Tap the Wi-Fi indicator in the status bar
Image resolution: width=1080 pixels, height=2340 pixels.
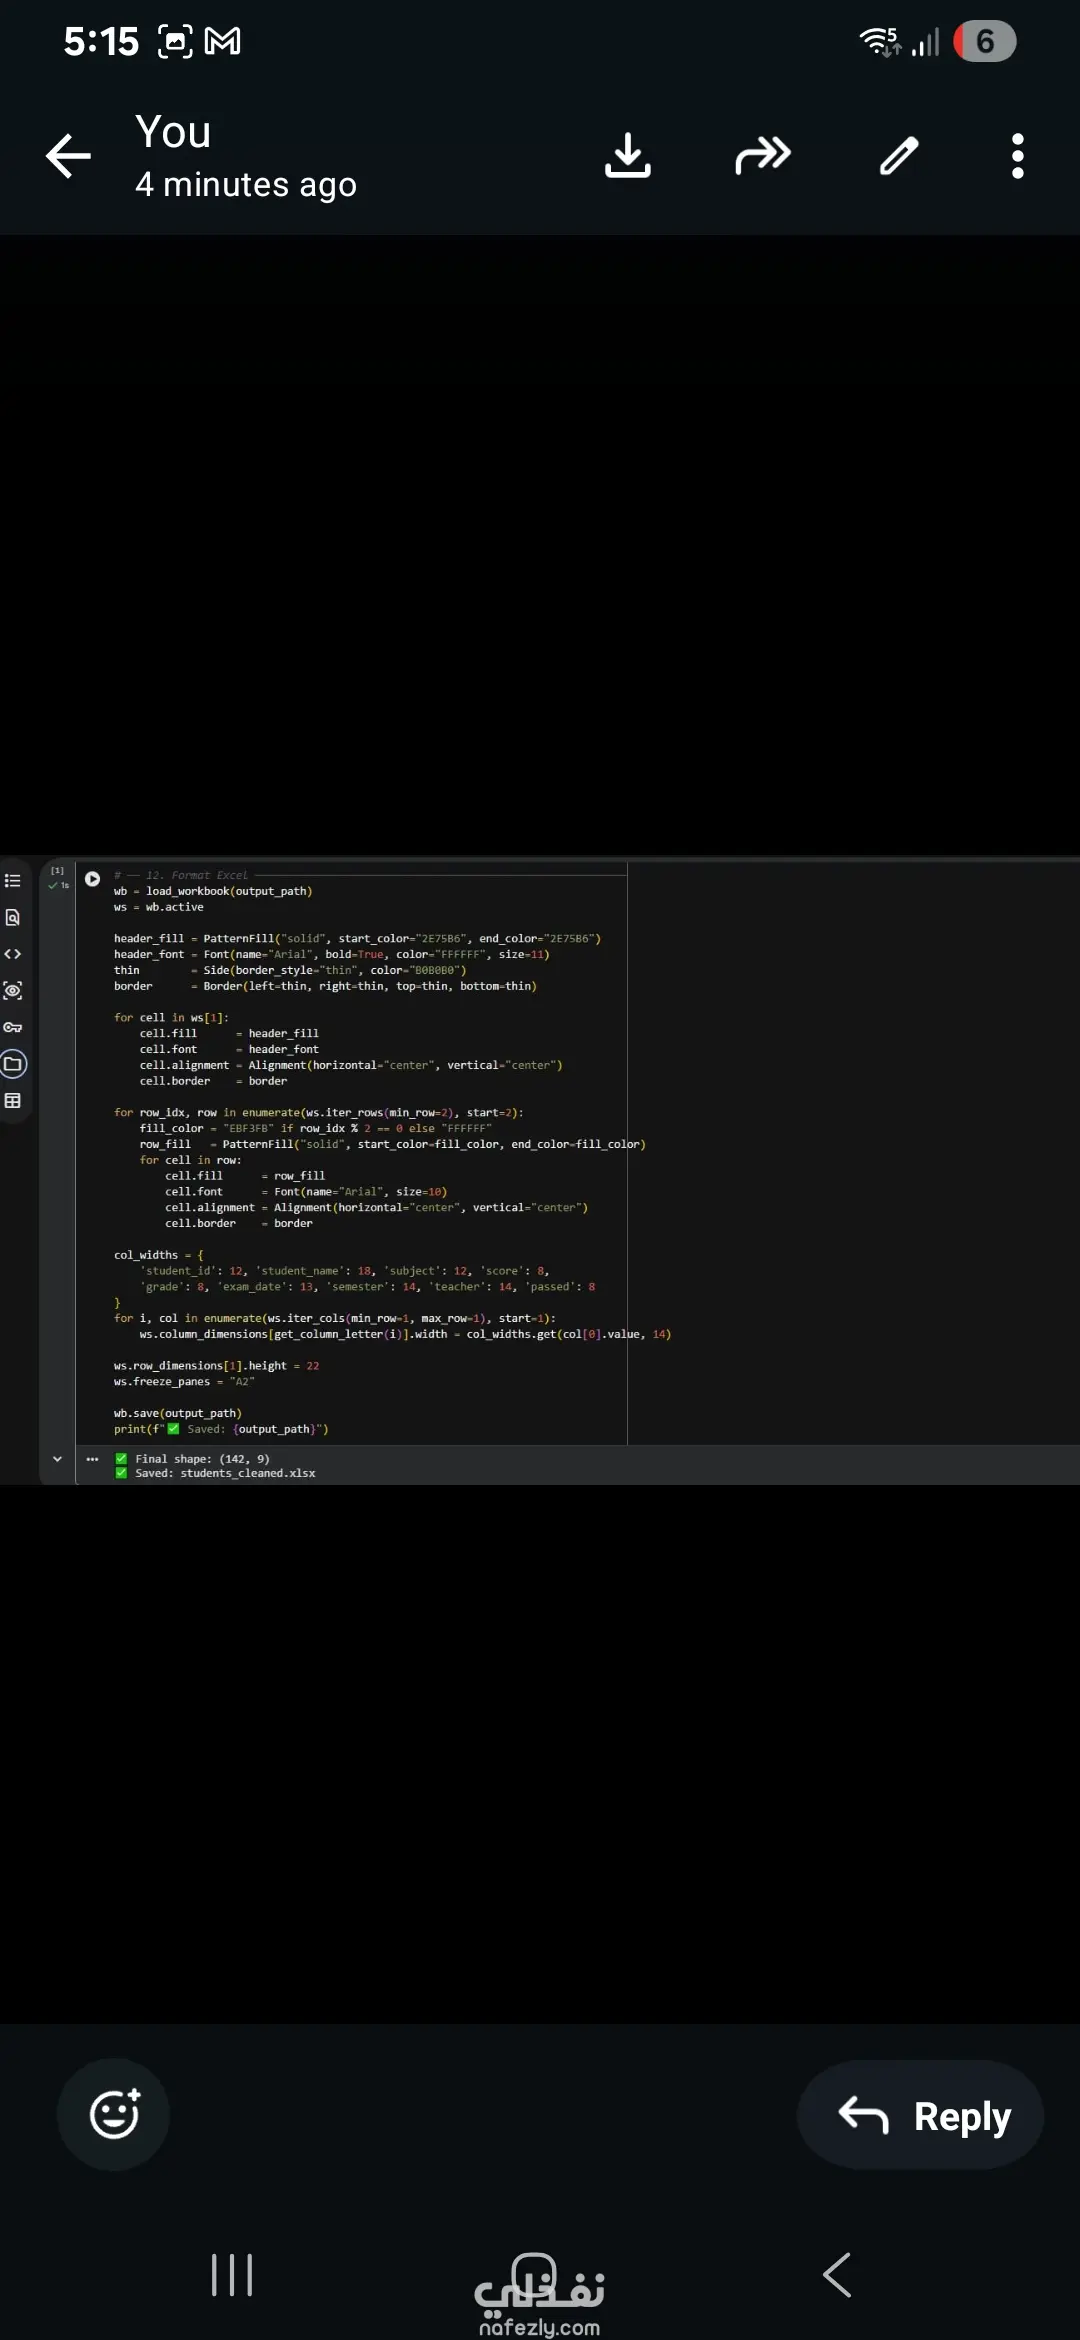(880, 41)
